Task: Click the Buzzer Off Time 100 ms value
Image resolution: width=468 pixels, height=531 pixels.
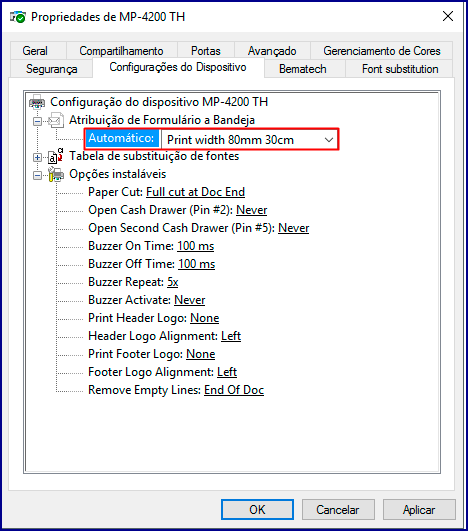Action: pyautogui.click(x=197, y=264)
